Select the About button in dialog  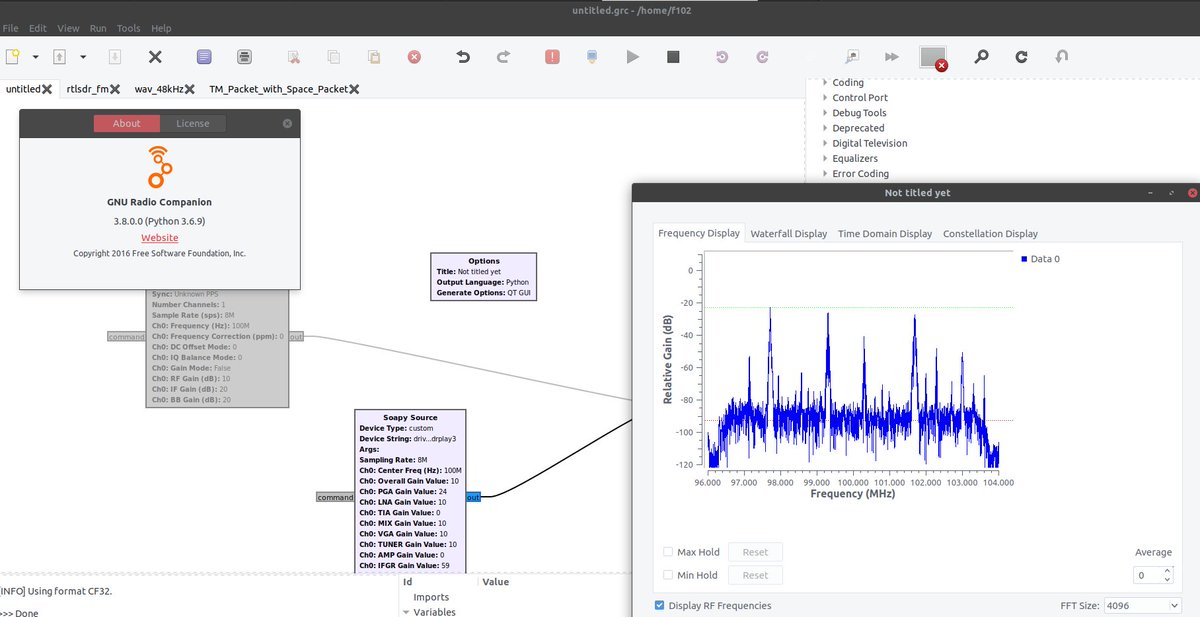pyautogui.click(x=127, y=124)
